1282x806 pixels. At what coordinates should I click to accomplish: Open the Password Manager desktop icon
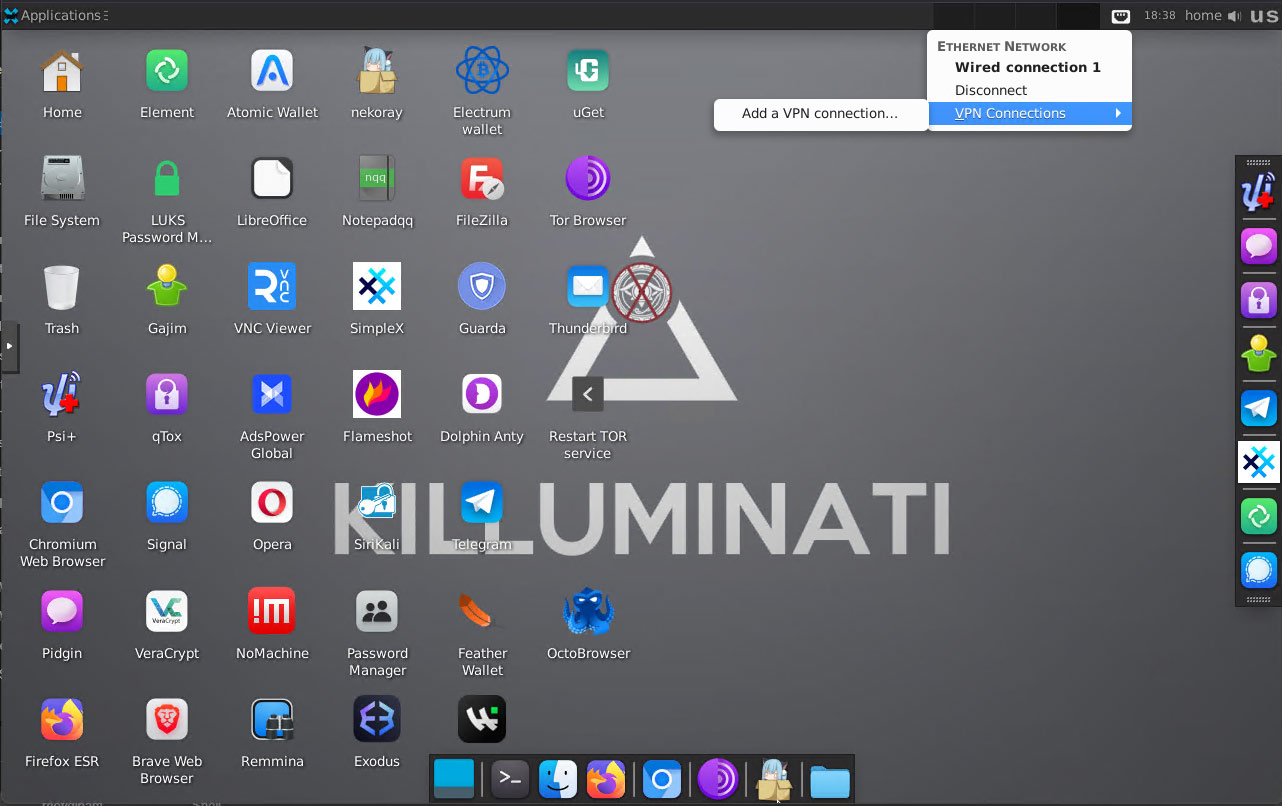[x=377, y=611]
